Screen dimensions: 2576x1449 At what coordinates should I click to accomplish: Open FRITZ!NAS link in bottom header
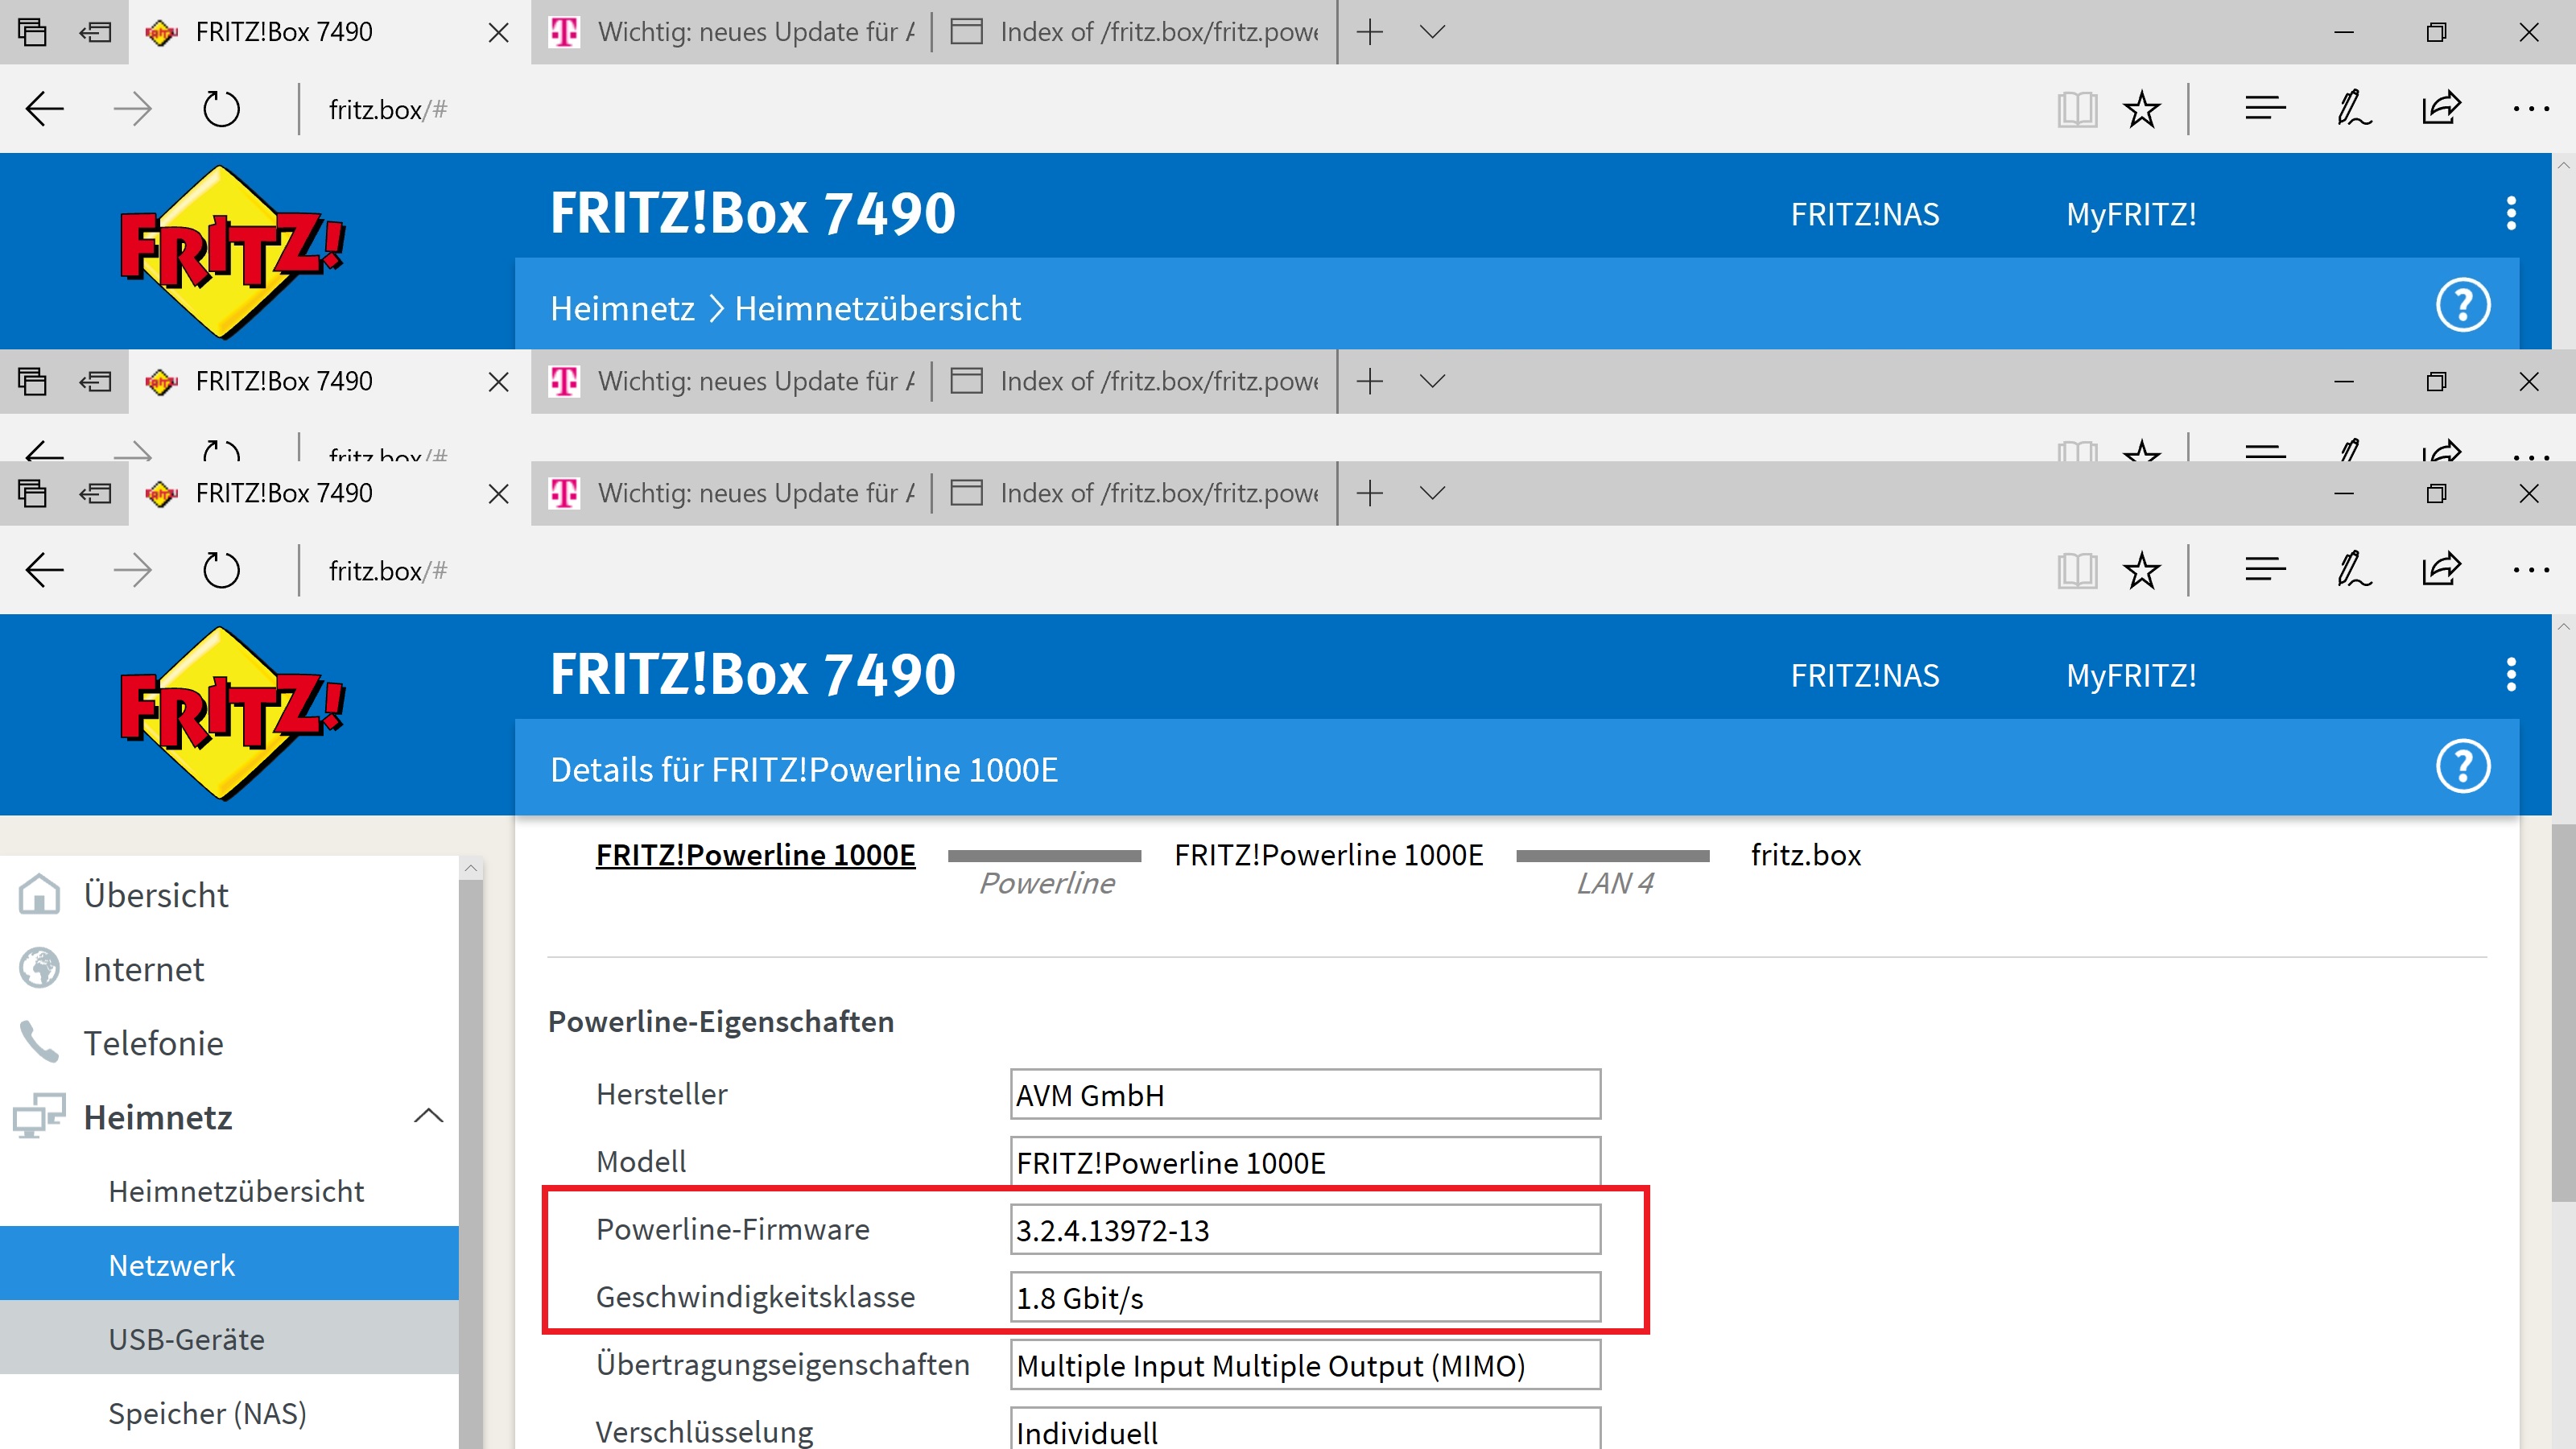pos(1864,676)
